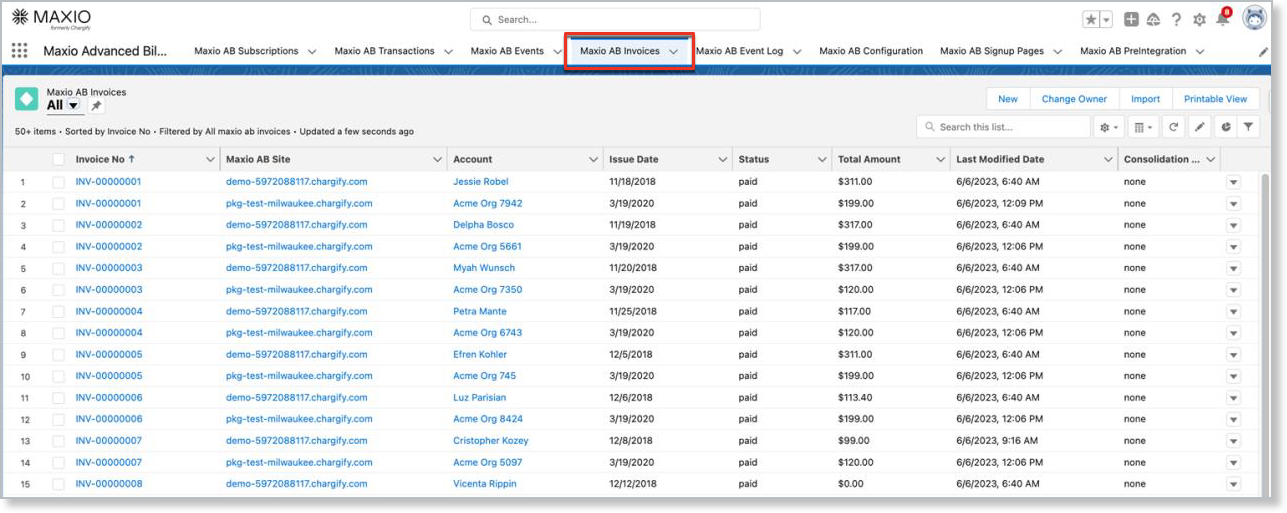Sort by the Invoice No column header
This screenshot has width=1287, height=513.
pyautogui.click(x=104, y=159)
